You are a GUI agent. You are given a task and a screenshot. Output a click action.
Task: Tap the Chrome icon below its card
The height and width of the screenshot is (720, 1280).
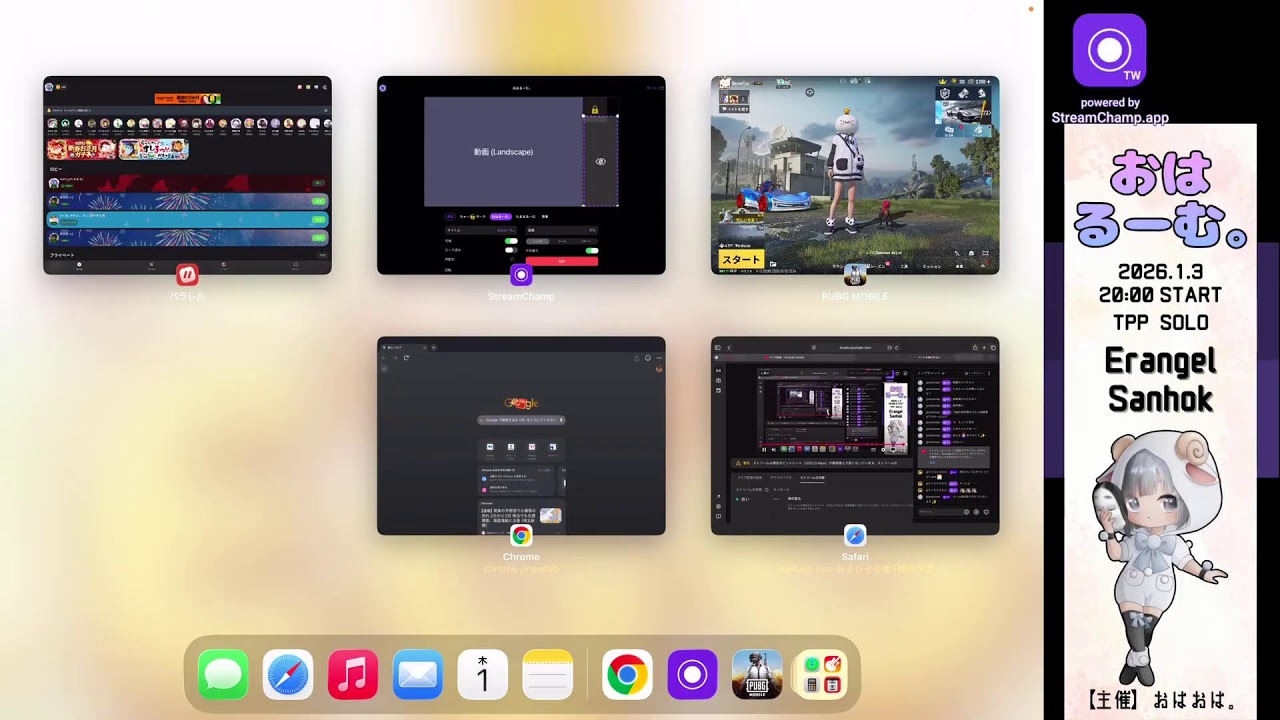point(521,536)
